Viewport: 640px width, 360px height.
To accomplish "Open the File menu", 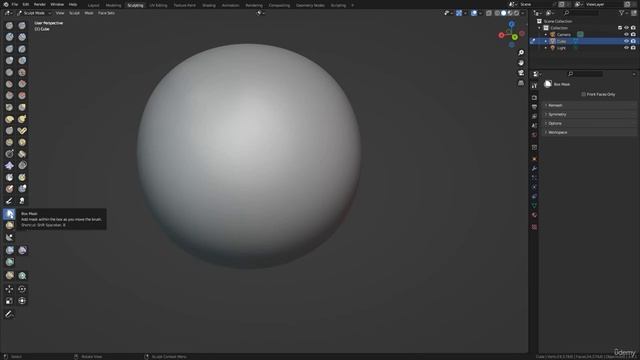I will pyautogui.click(x=15, y=4).
